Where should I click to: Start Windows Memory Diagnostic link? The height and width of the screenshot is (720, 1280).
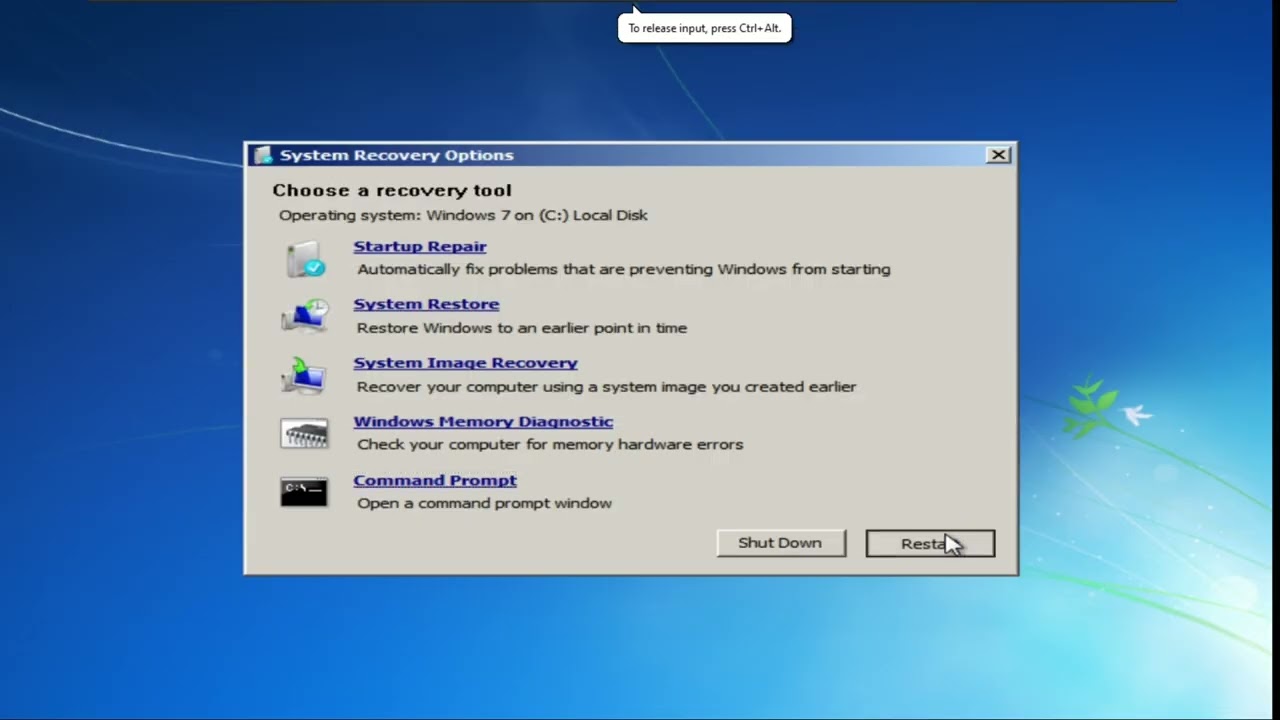pos(483,422)
